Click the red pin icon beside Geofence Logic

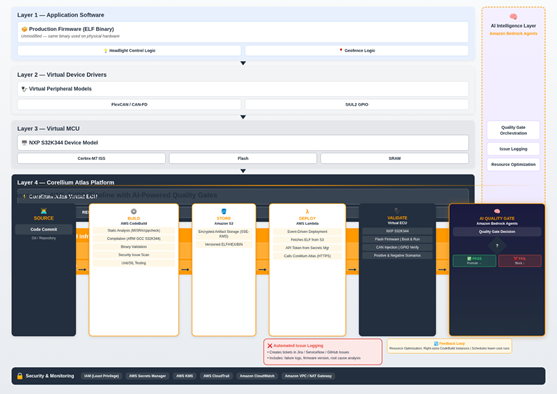coord(341,50)
